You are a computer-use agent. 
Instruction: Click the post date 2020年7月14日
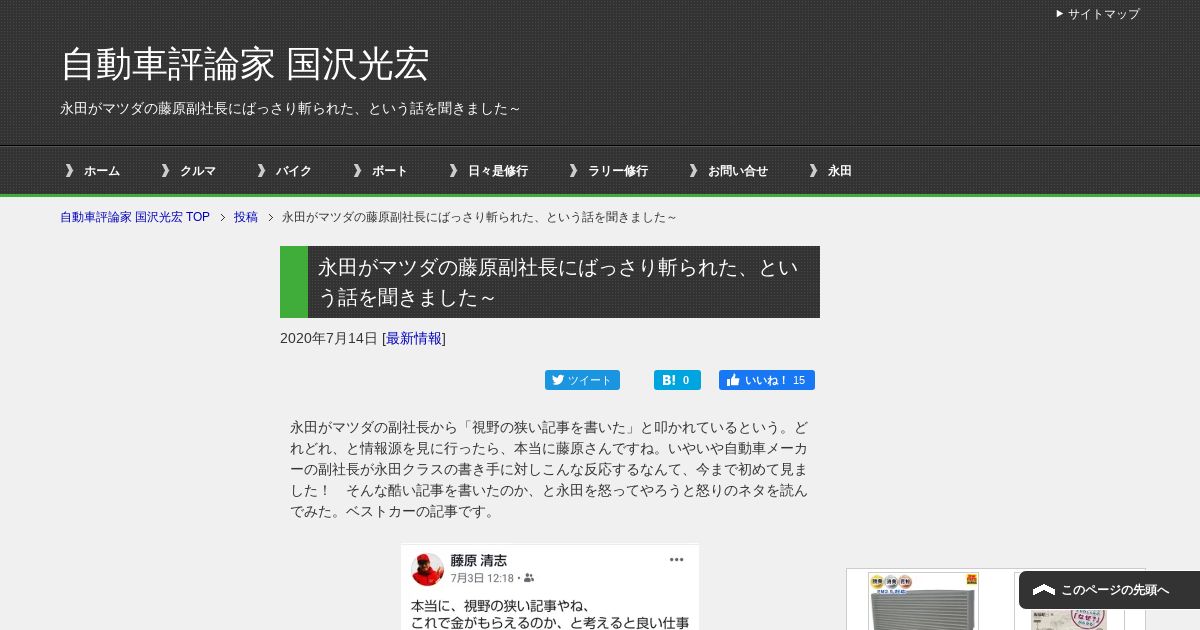click(329, 338)
